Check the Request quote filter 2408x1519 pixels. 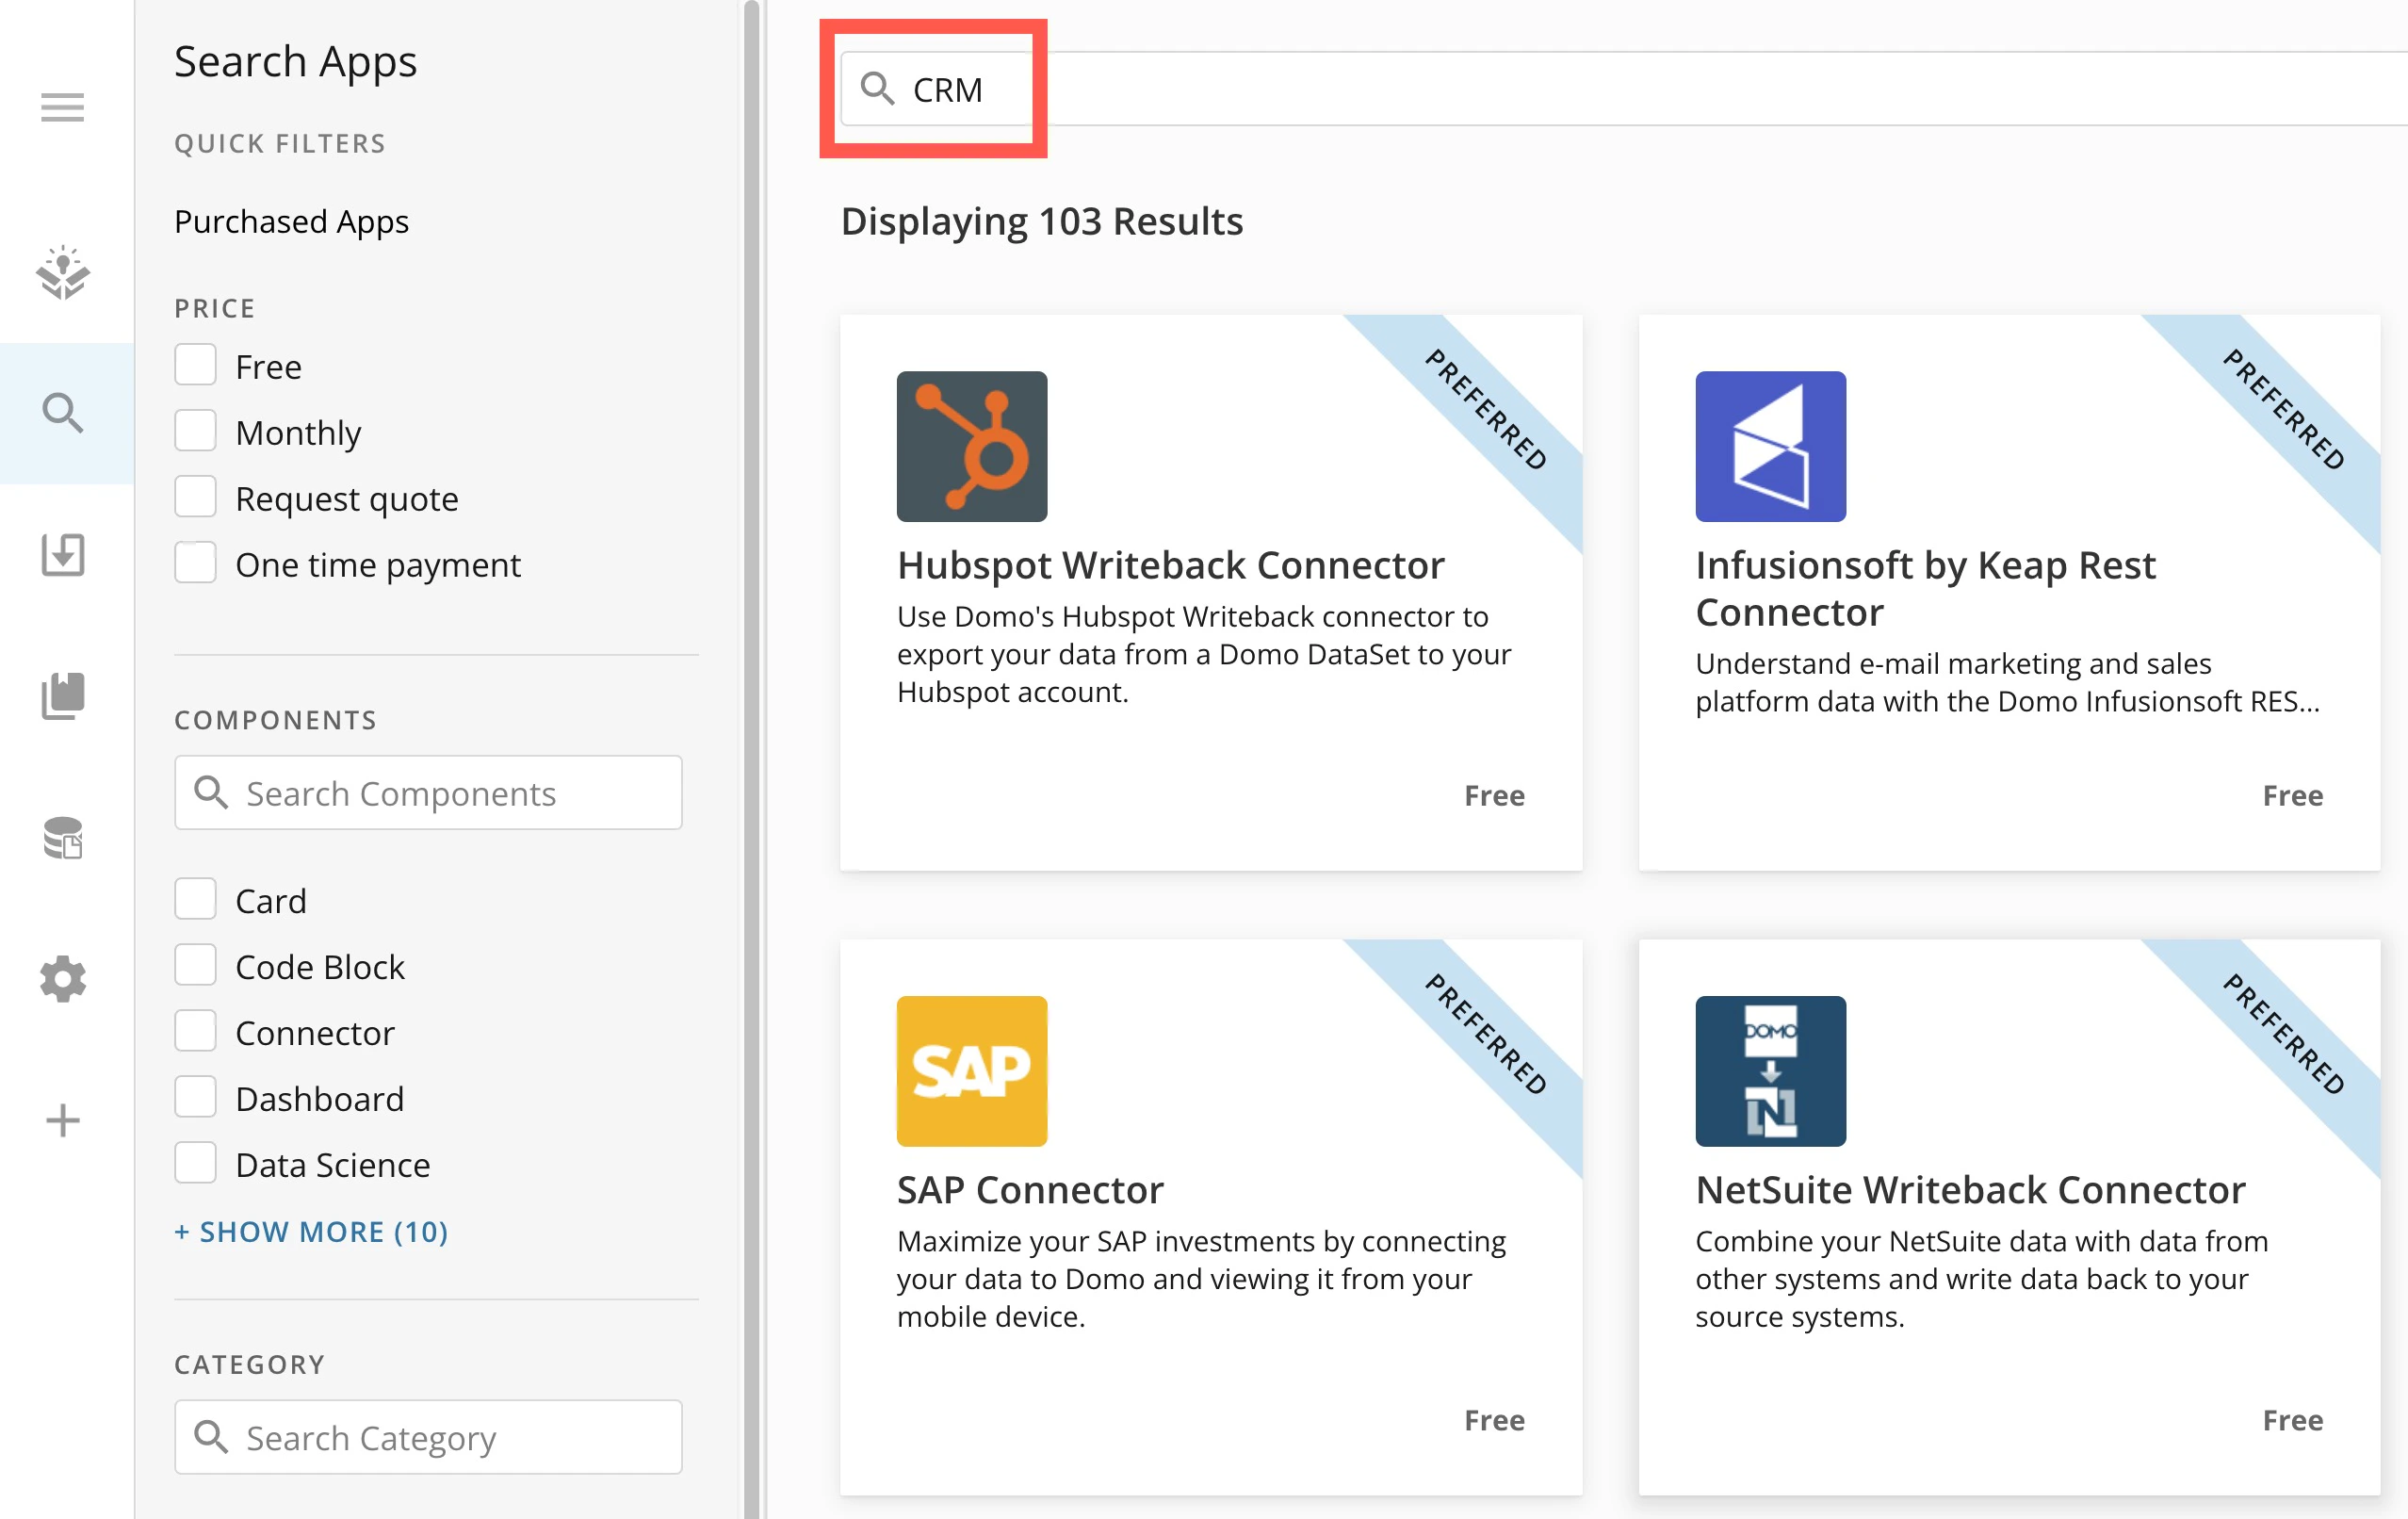[195, 497]
